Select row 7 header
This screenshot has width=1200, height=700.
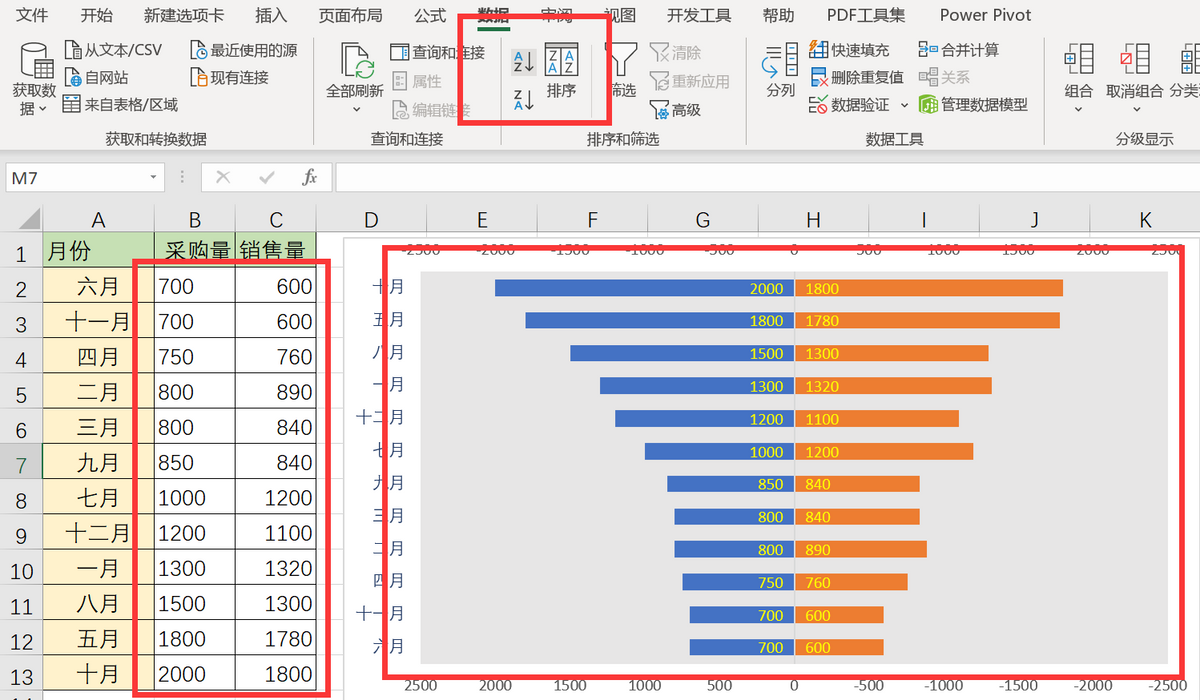(x=21, y=464)
